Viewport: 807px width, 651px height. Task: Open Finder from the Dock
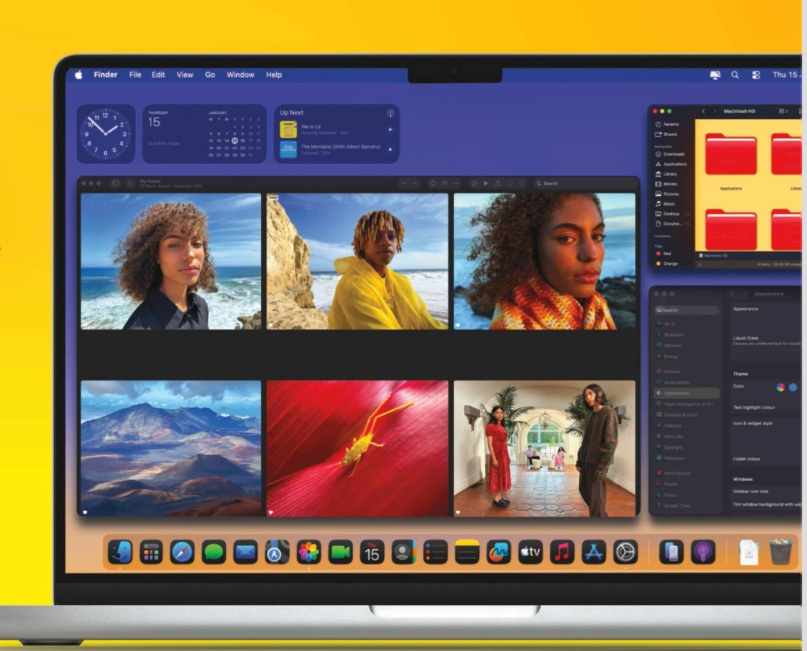pos(120,552)
